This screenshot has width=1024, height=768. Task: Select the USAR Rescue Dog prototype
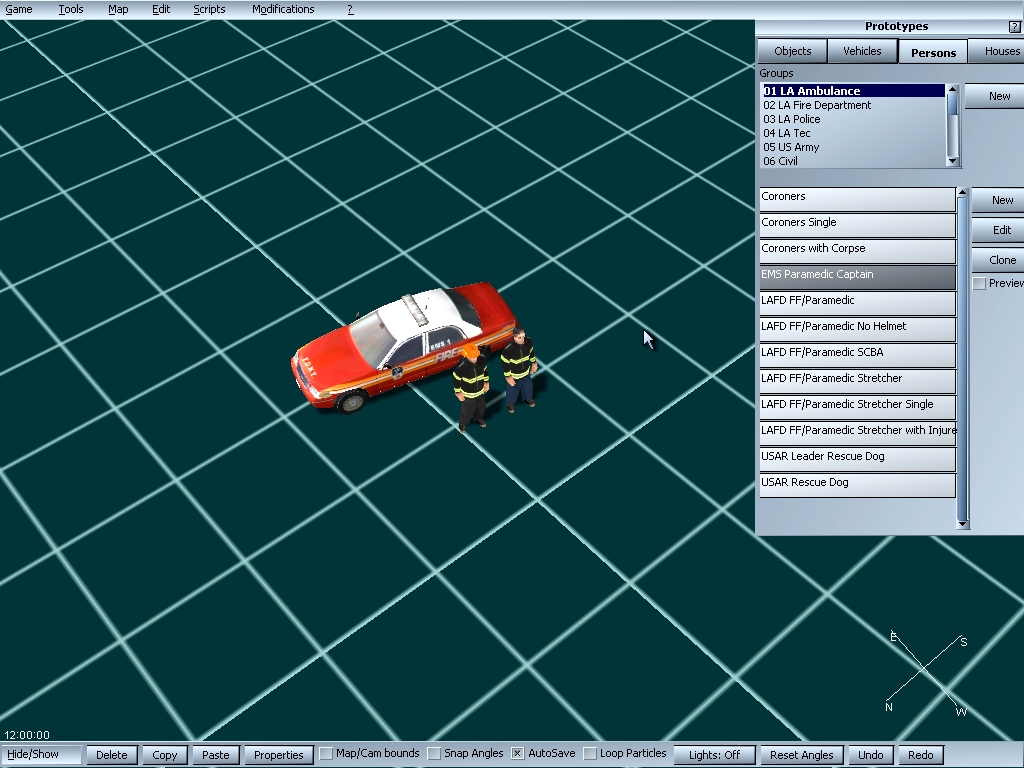857,487
